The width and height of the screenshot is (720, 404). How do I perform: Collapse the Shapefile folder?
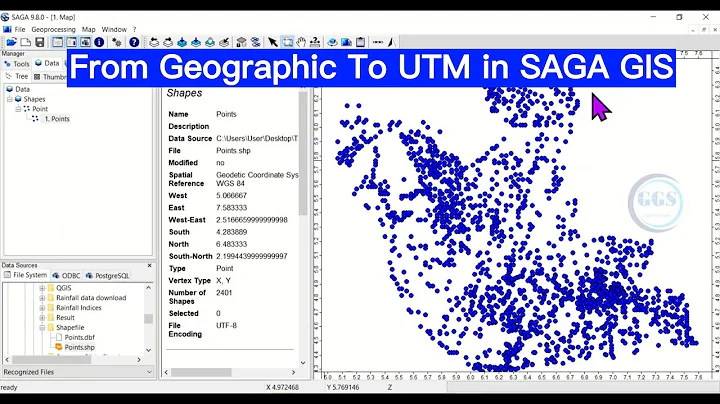(x=42, y=327)
